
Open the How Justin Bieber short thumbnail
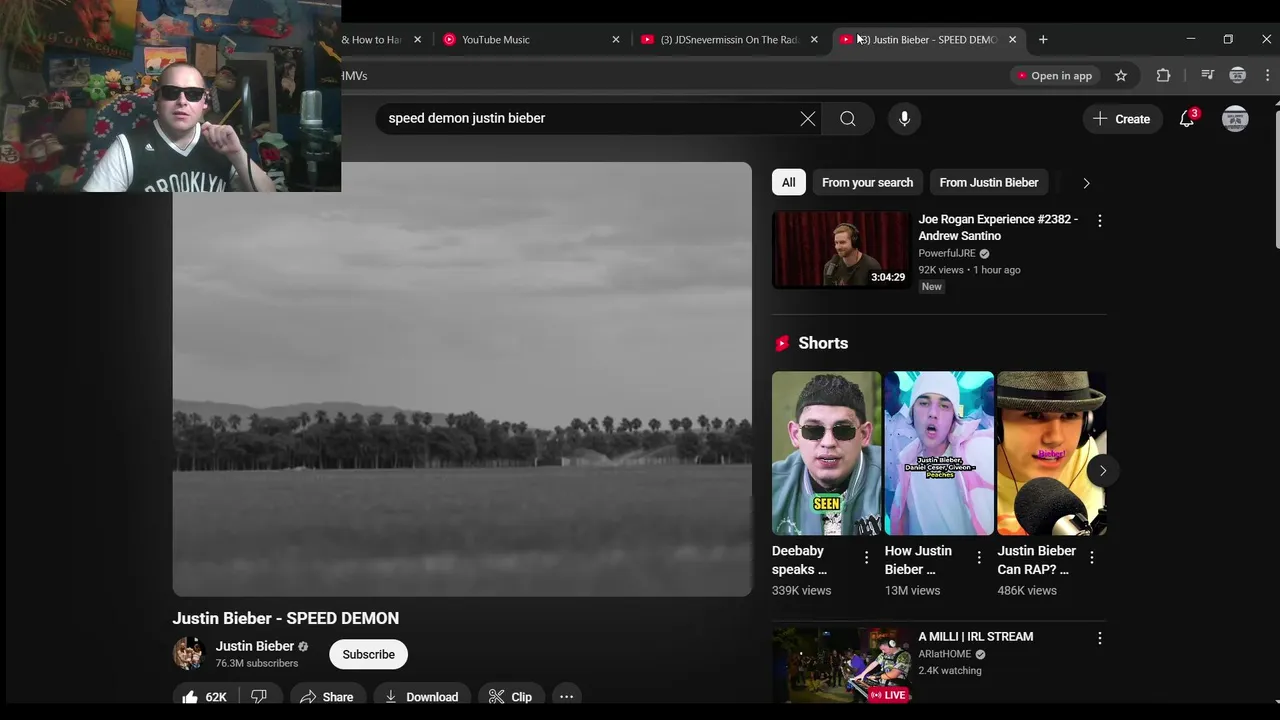939,454
